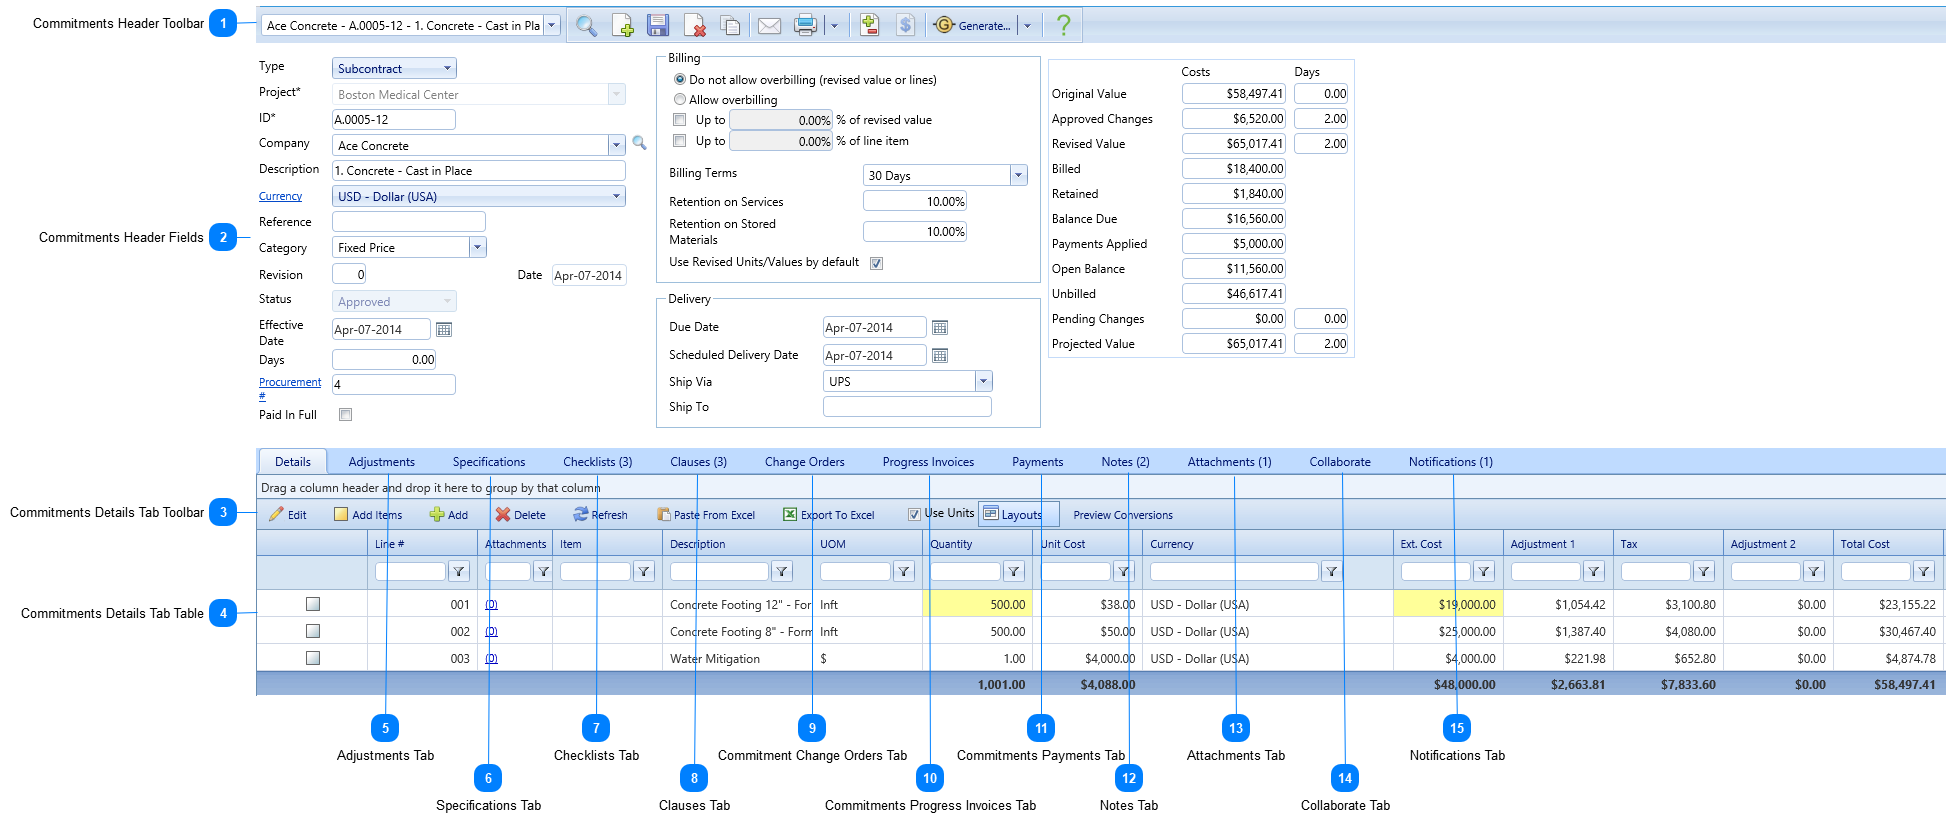Click the Adjustment 1 column filter icon
This screenshot has height=823, width=1951.
pos(1594,571)
